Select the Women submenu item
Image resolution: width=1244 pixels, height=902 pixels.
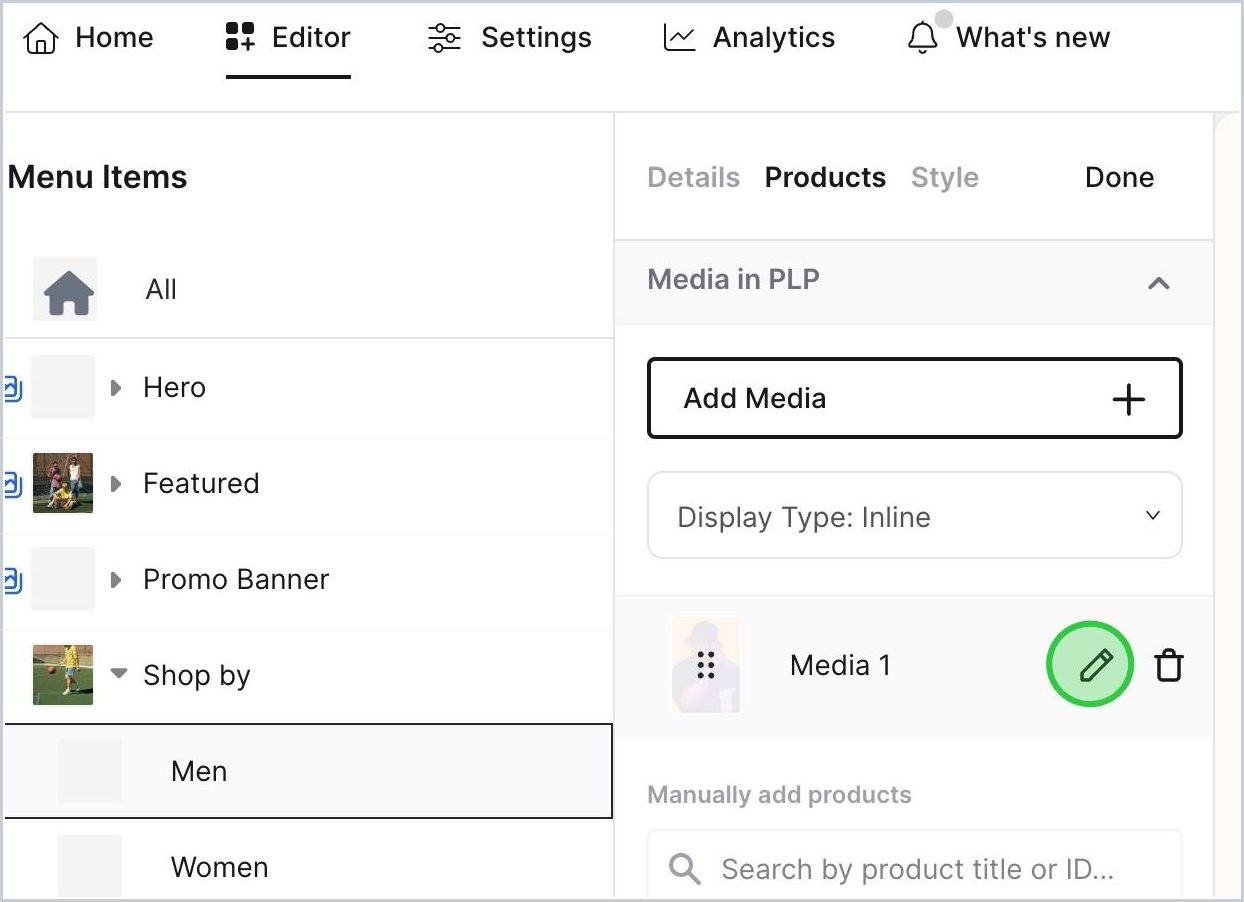click(308, 865)
